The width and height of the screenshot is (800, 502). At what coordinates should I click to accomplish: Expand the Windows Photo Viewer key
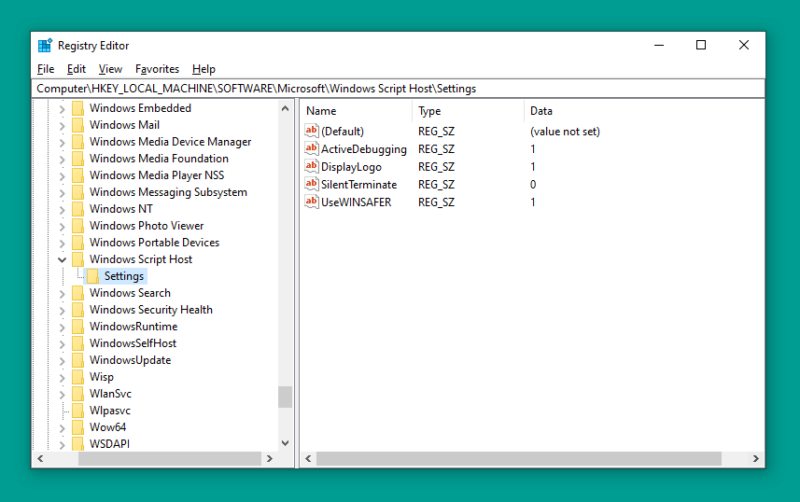tap(62, 227)
